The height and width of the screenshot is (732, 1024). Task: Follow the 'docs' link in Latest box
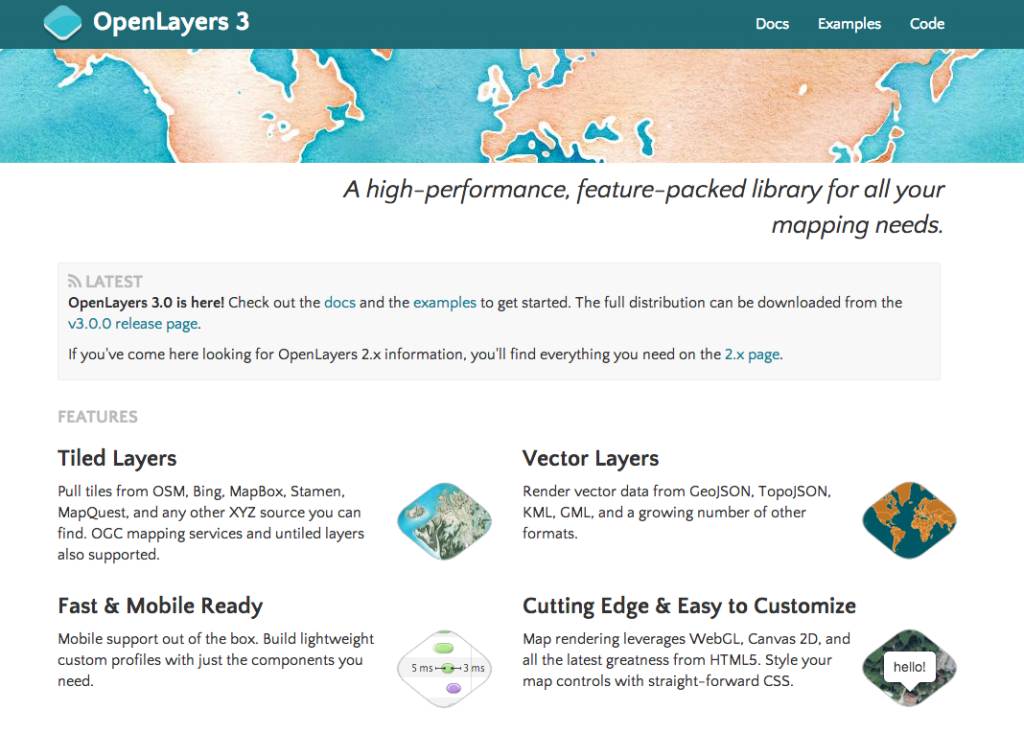pos(340,302)
